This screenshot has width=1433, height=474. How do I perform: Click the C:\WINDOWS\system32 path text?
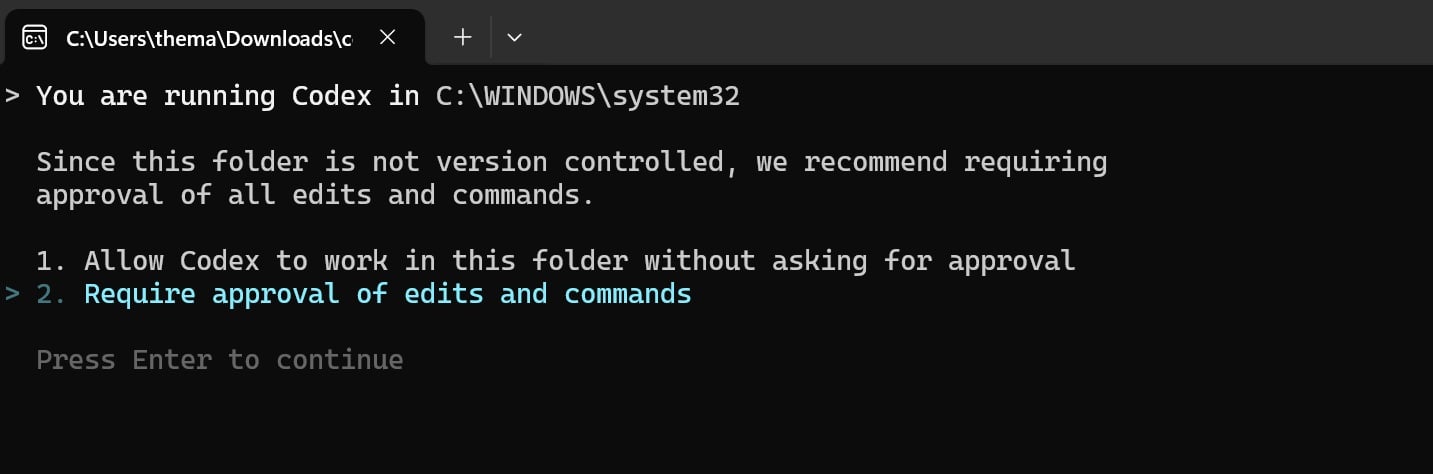588,96
